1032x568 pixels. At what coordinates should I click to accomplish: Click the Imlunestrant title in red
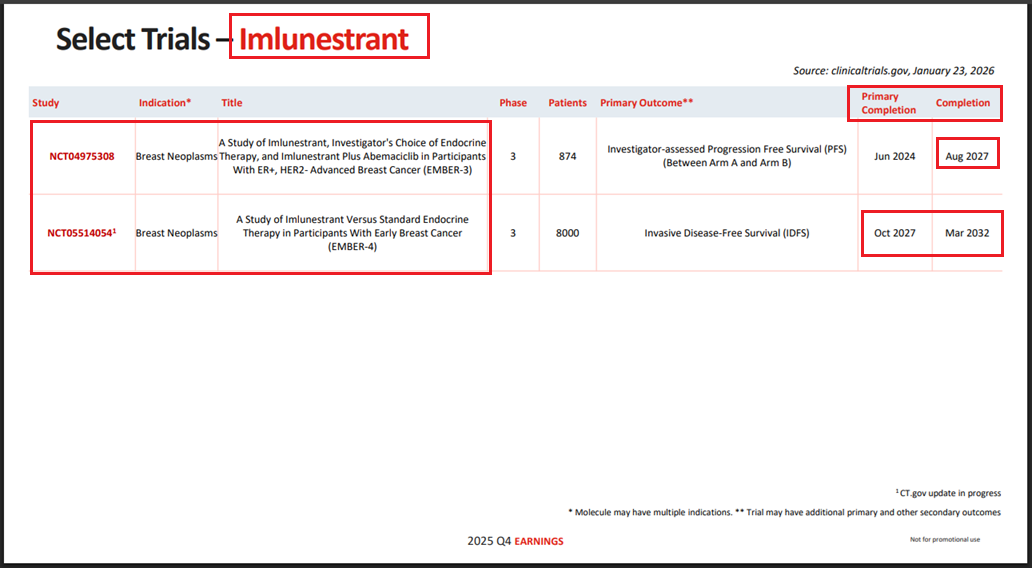click(x=324, y=39)
